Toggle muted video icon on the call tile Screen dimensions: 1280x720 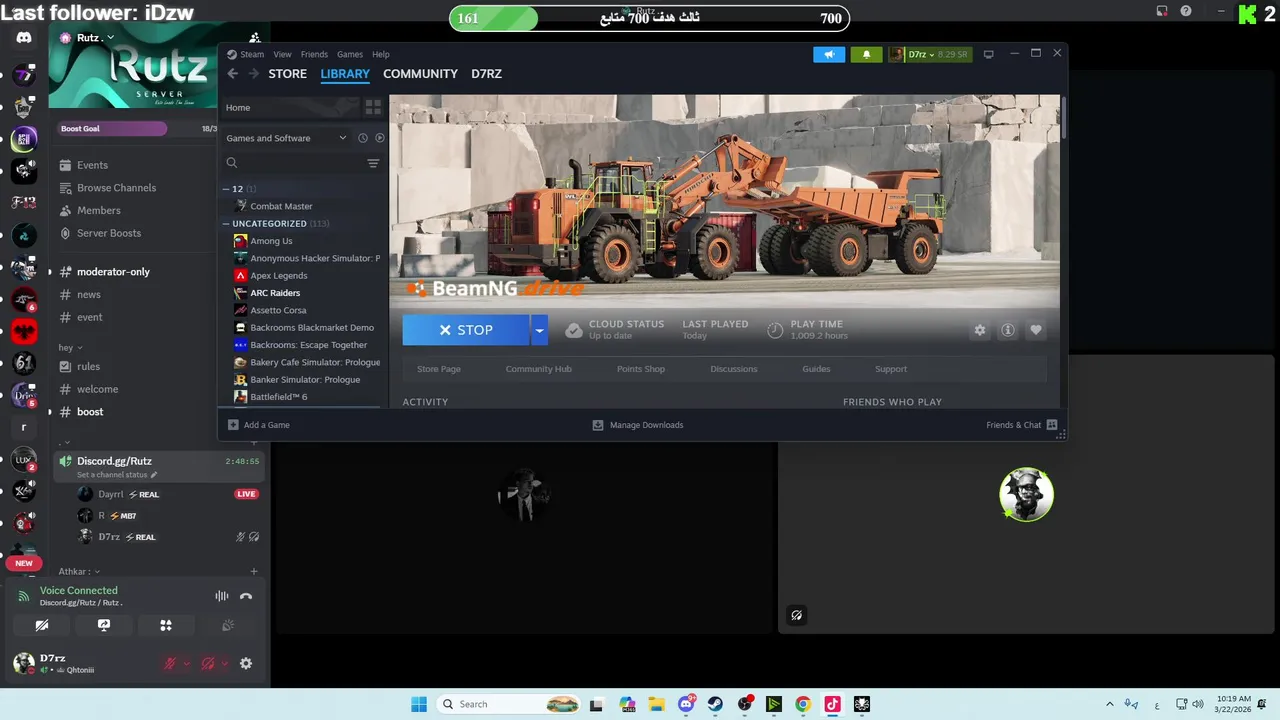796,615
